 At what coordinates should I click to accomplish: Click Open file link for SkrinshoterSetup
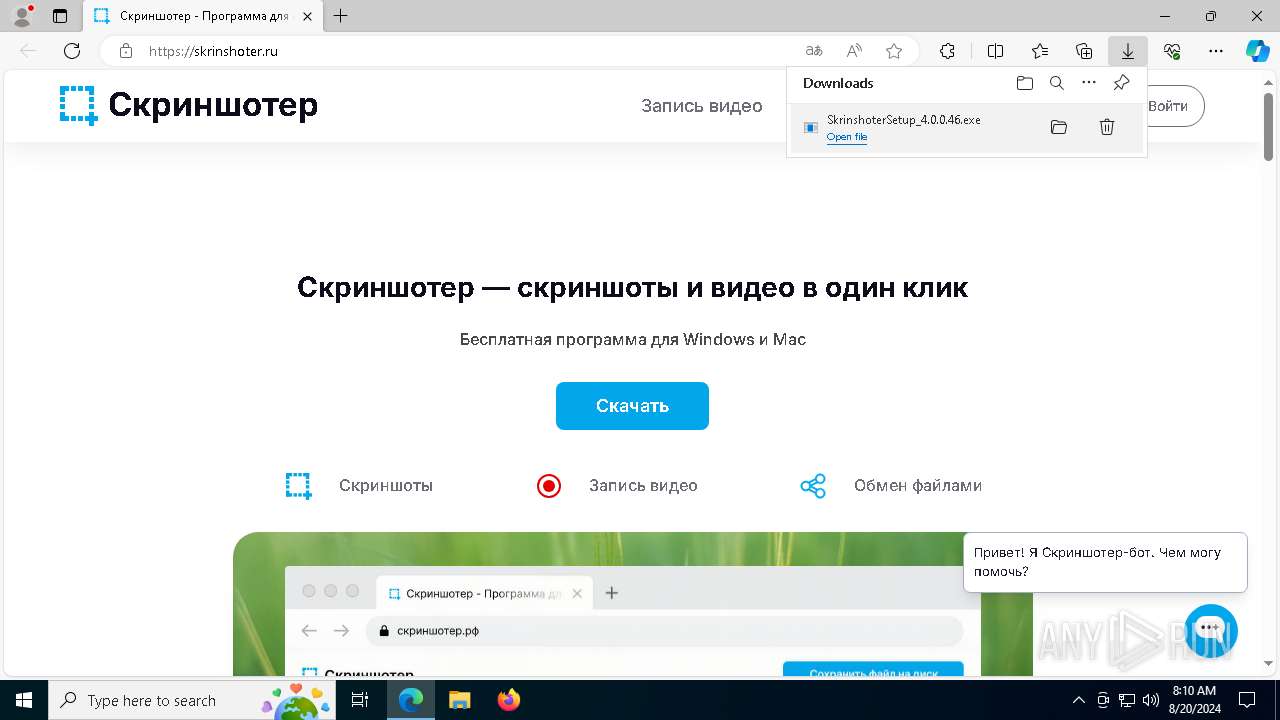pos(847,137)
